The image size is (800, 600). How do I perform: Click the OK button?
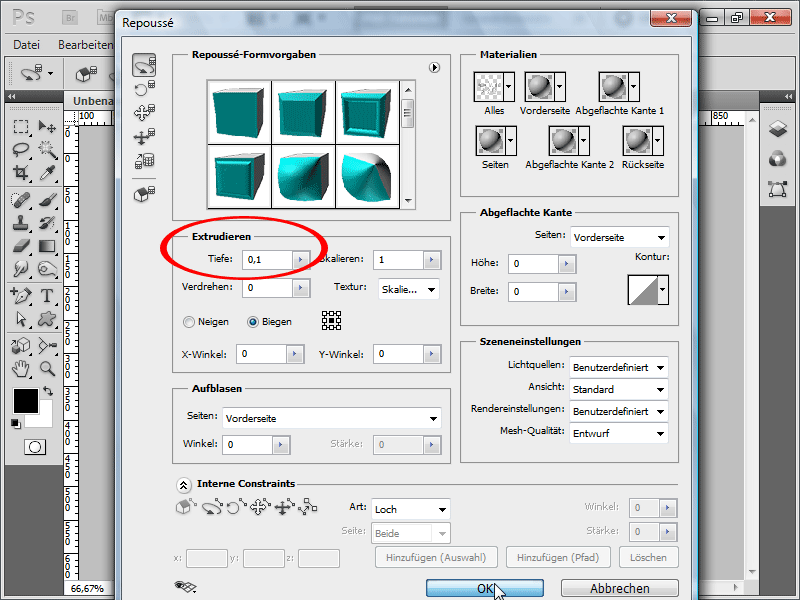(485, 588)
